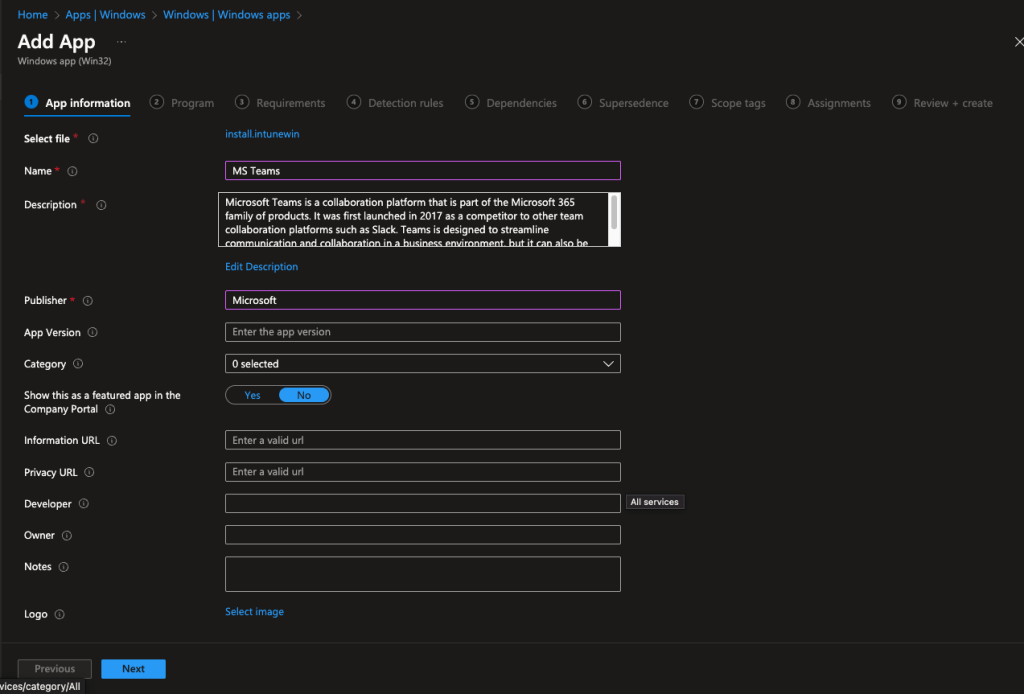Image resolution: width=1024 pixels, height=694 pixels.
Task: Expand the Category dropdown
Action: click(422, 364)
